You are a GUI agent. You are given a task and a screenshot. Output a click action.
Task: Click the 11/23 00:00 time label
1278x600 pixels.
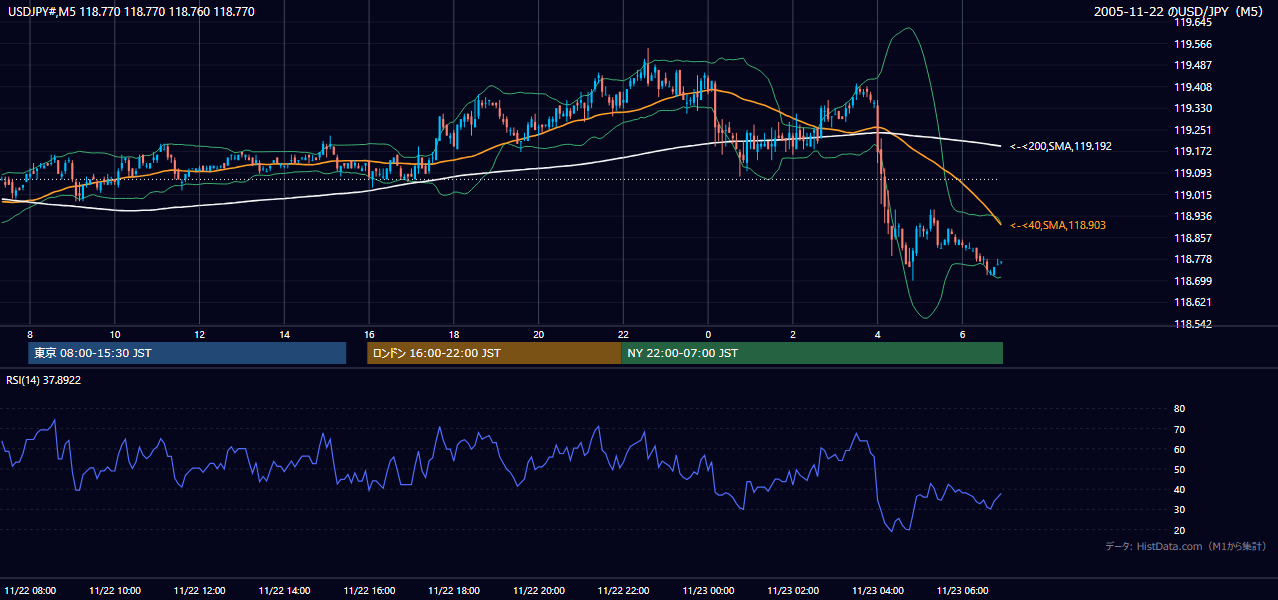click(709, 590)
